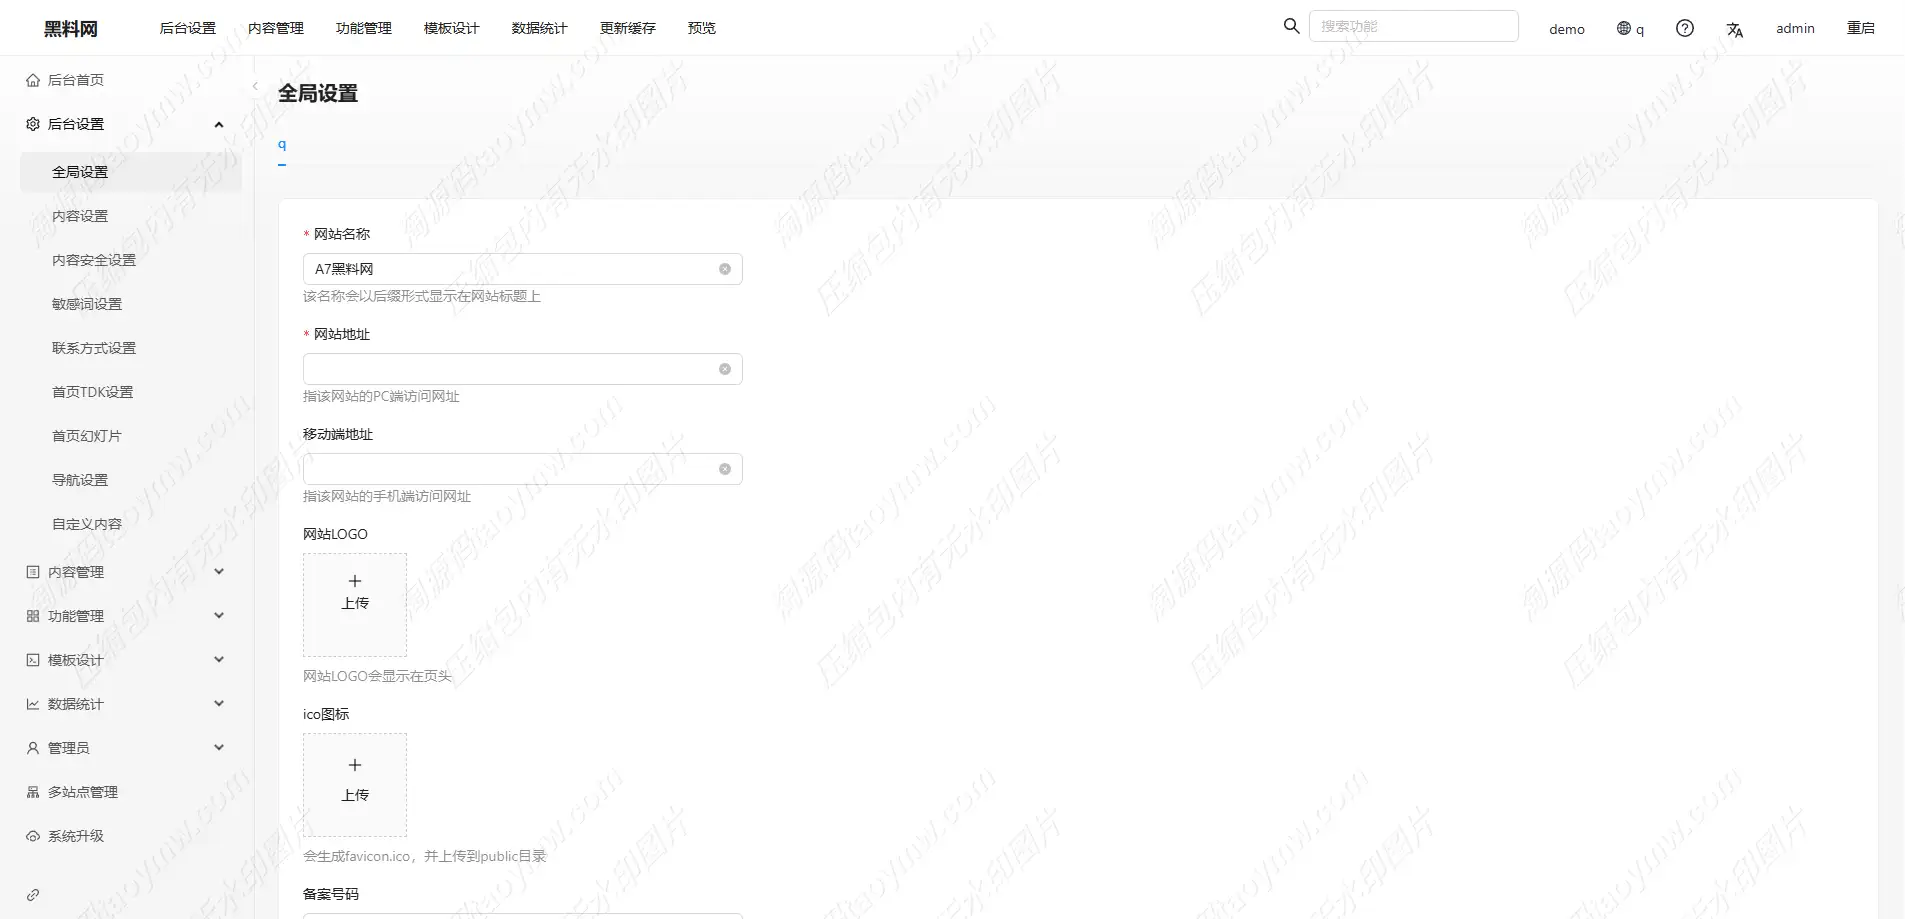Click the 重启 button in header
1905x919 pixels.
coord(1861,28)
